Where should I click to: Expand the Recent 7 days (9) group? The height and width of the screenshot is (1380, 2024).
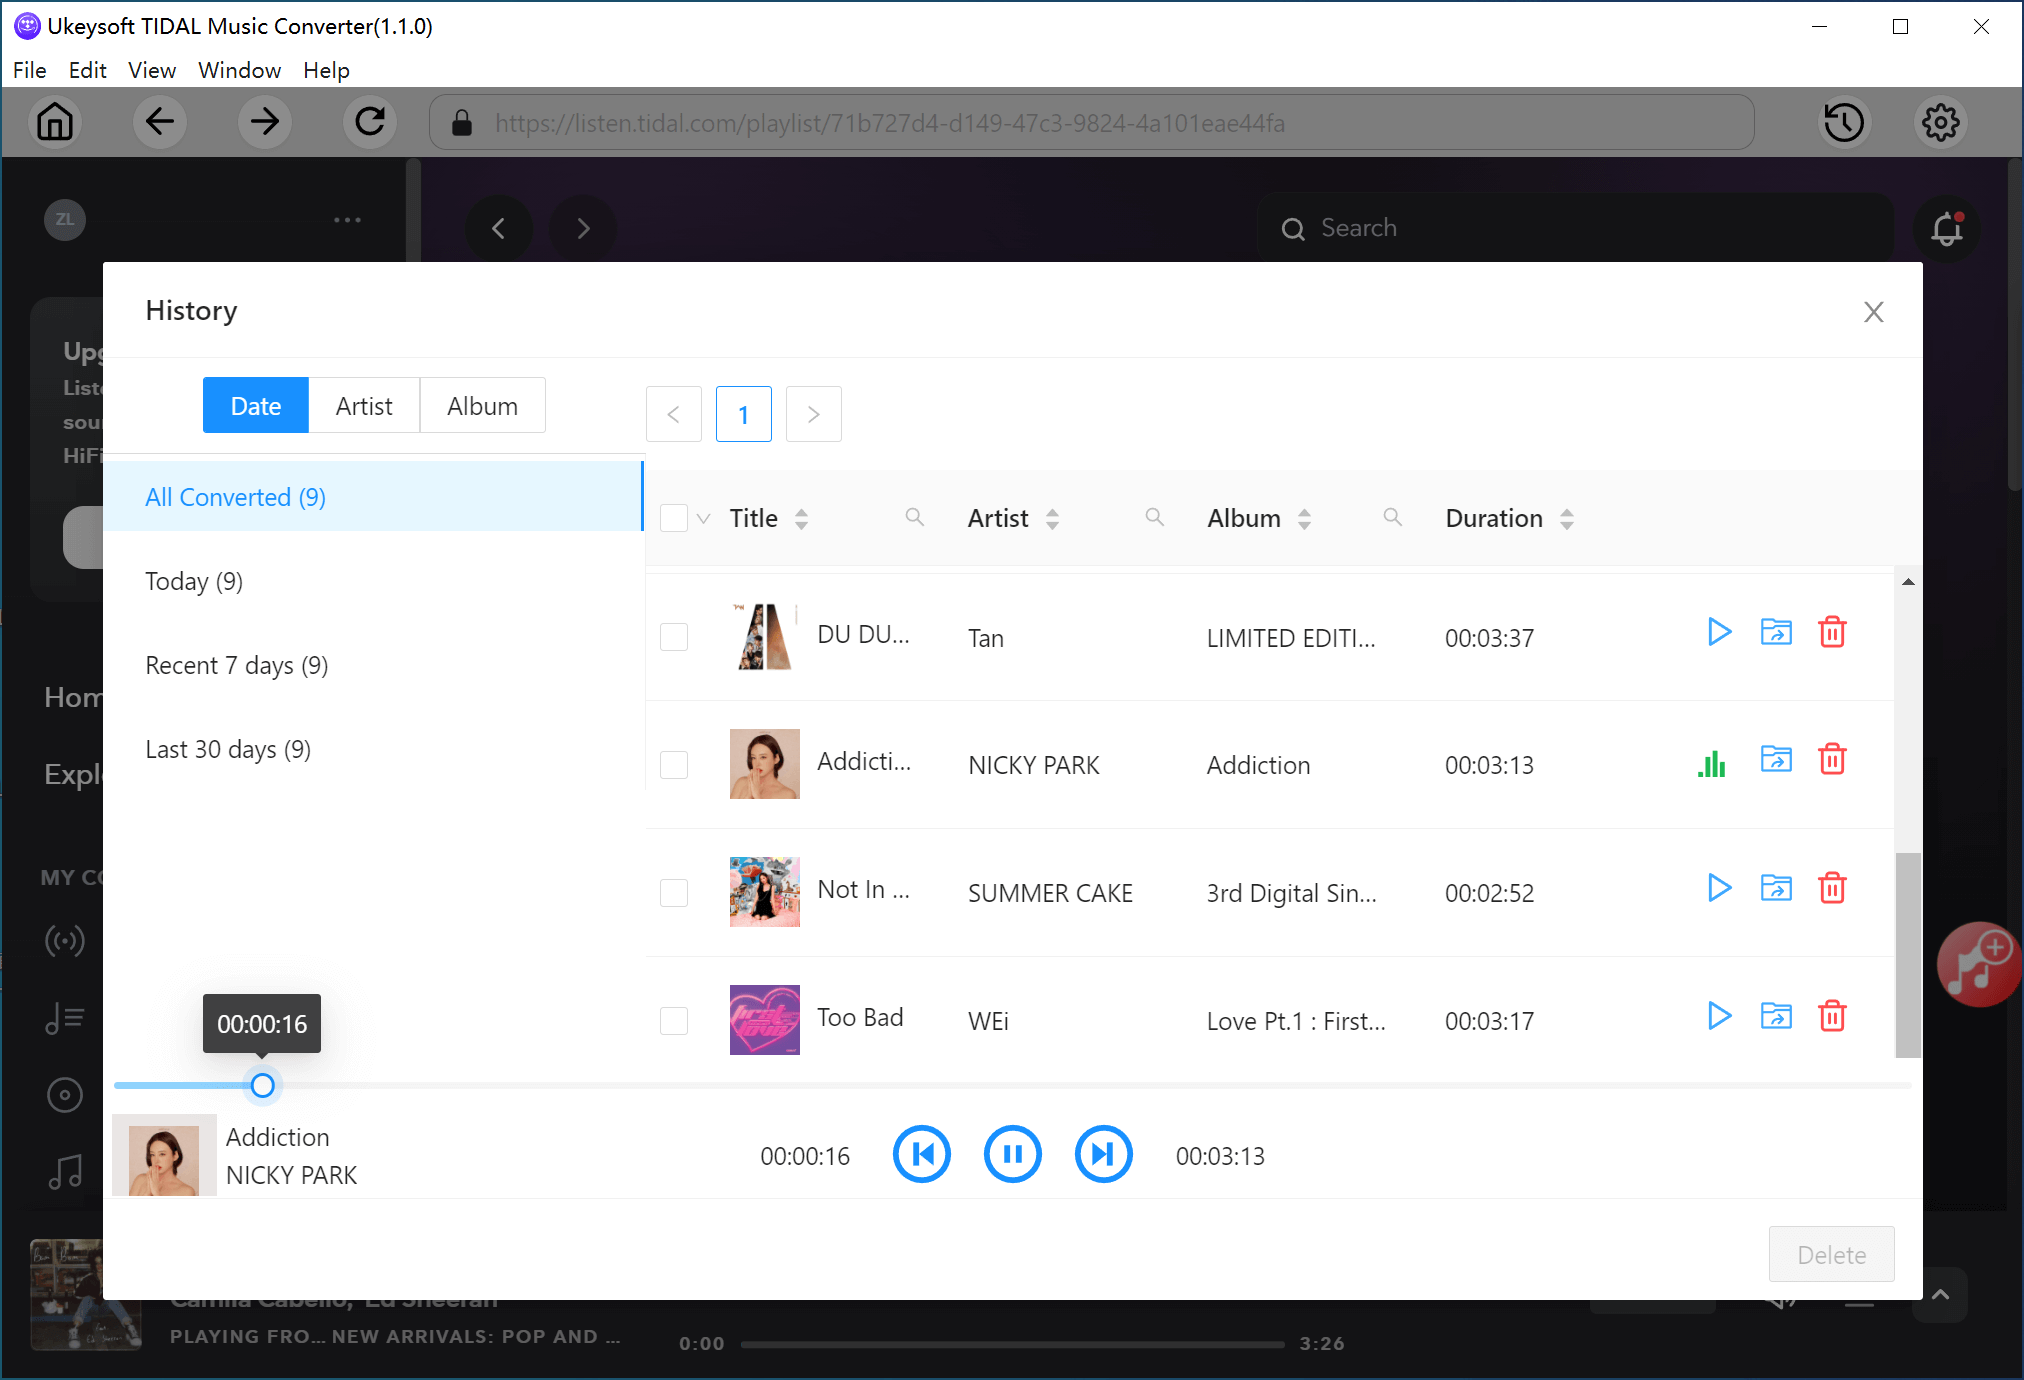coord(238,665)
